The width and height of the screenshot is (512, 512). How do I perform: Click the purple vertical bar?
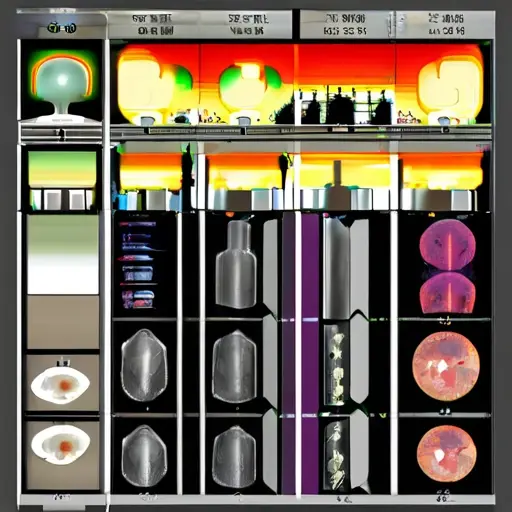(310, 353)
